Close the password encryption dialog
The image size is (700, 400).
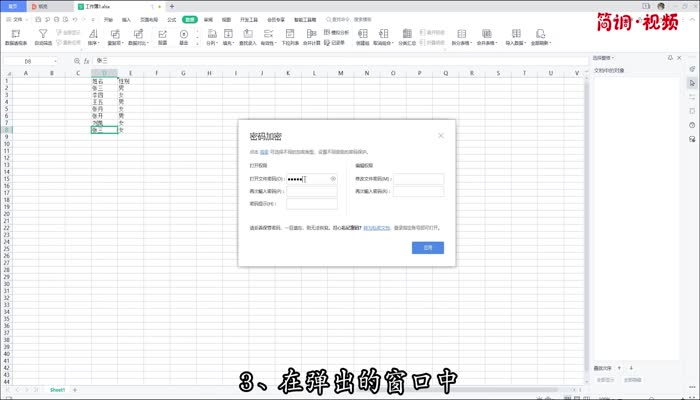[441, 135]
